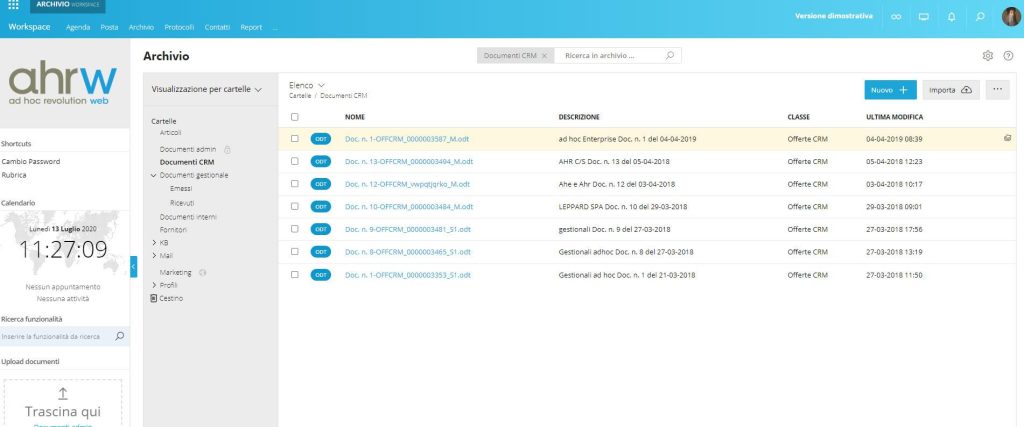Screen dimensions: 1024x427
Task: Click the help question mark icon
Action: pos(1008,56)
